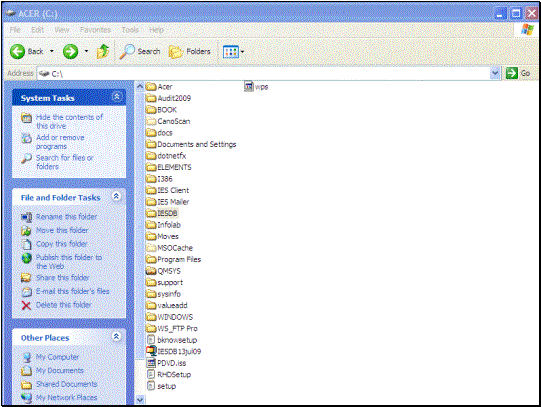Select the sysinfo folder
The width and height of the screenshot is (541, 407).
pyautogui.click(x=163, y=294)
